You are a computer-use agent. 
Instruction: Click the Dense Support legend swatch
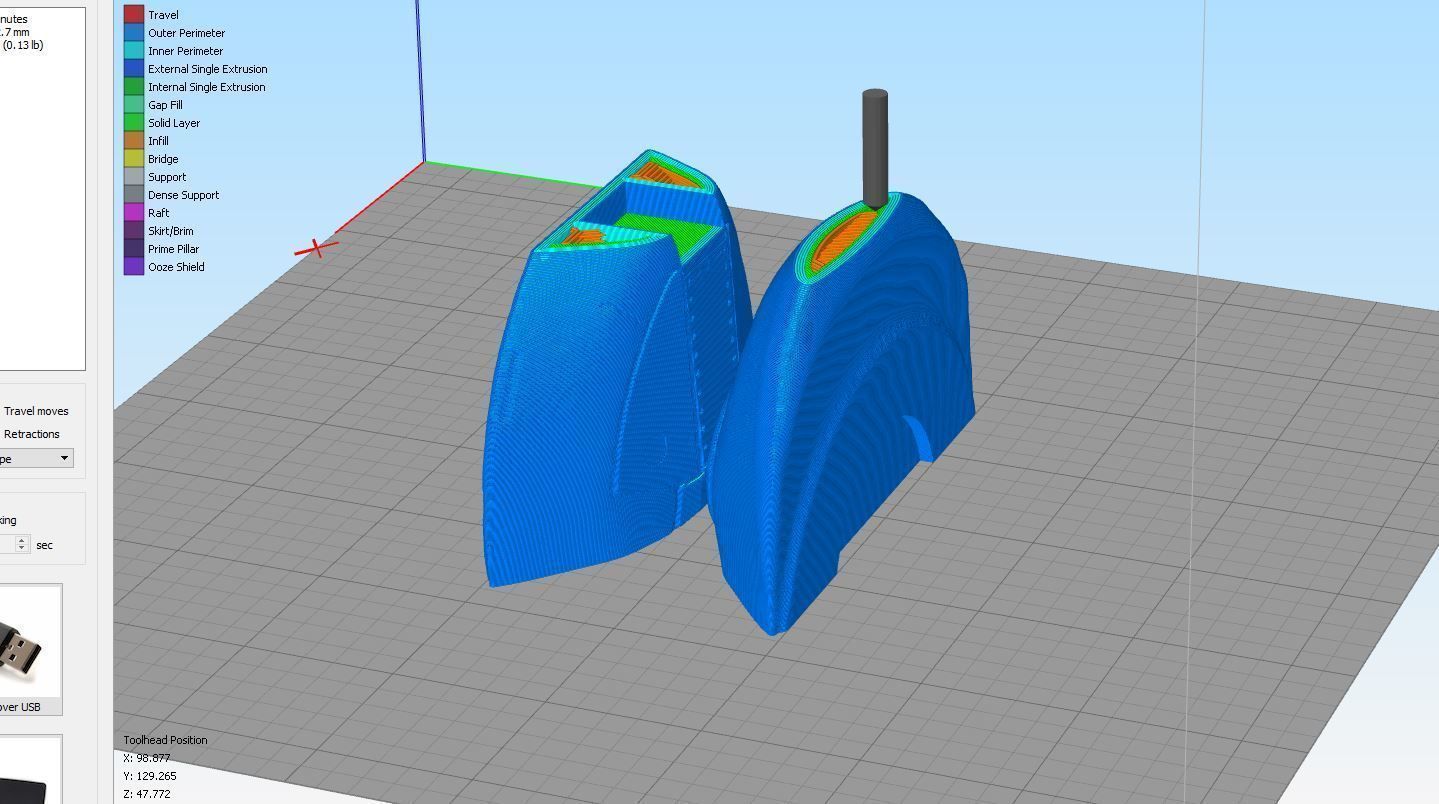click(133, 195)
